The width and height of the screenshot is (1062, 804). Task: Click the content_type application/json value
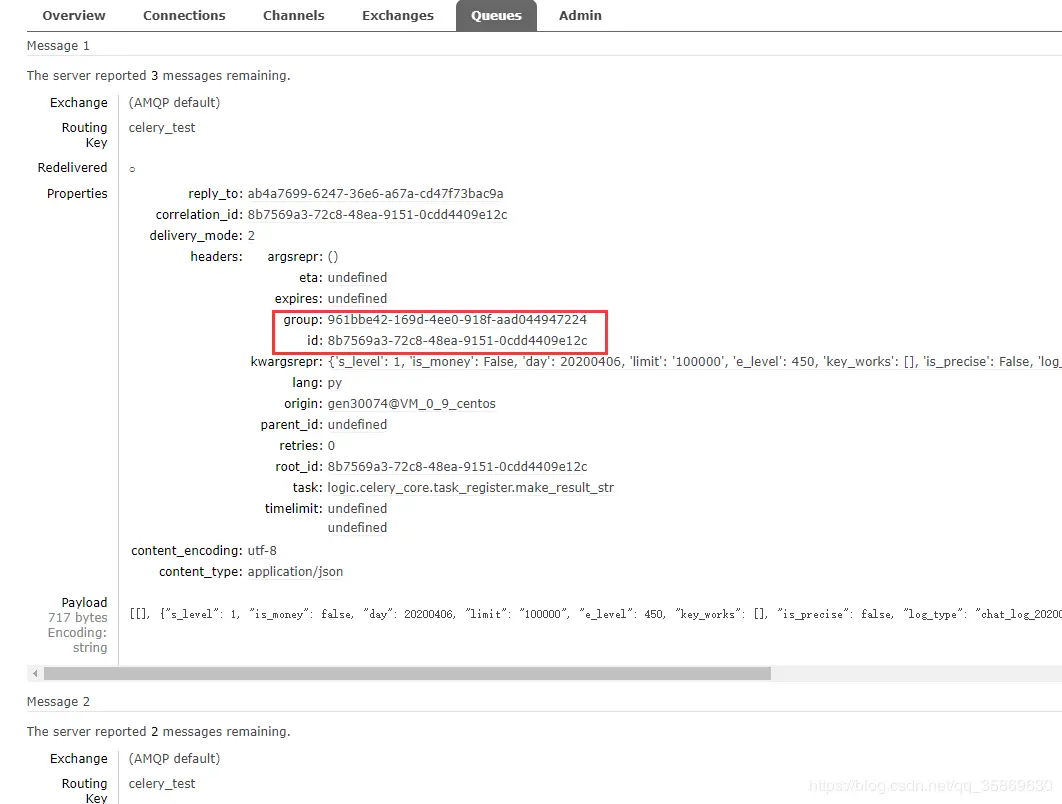coord(295,572)
